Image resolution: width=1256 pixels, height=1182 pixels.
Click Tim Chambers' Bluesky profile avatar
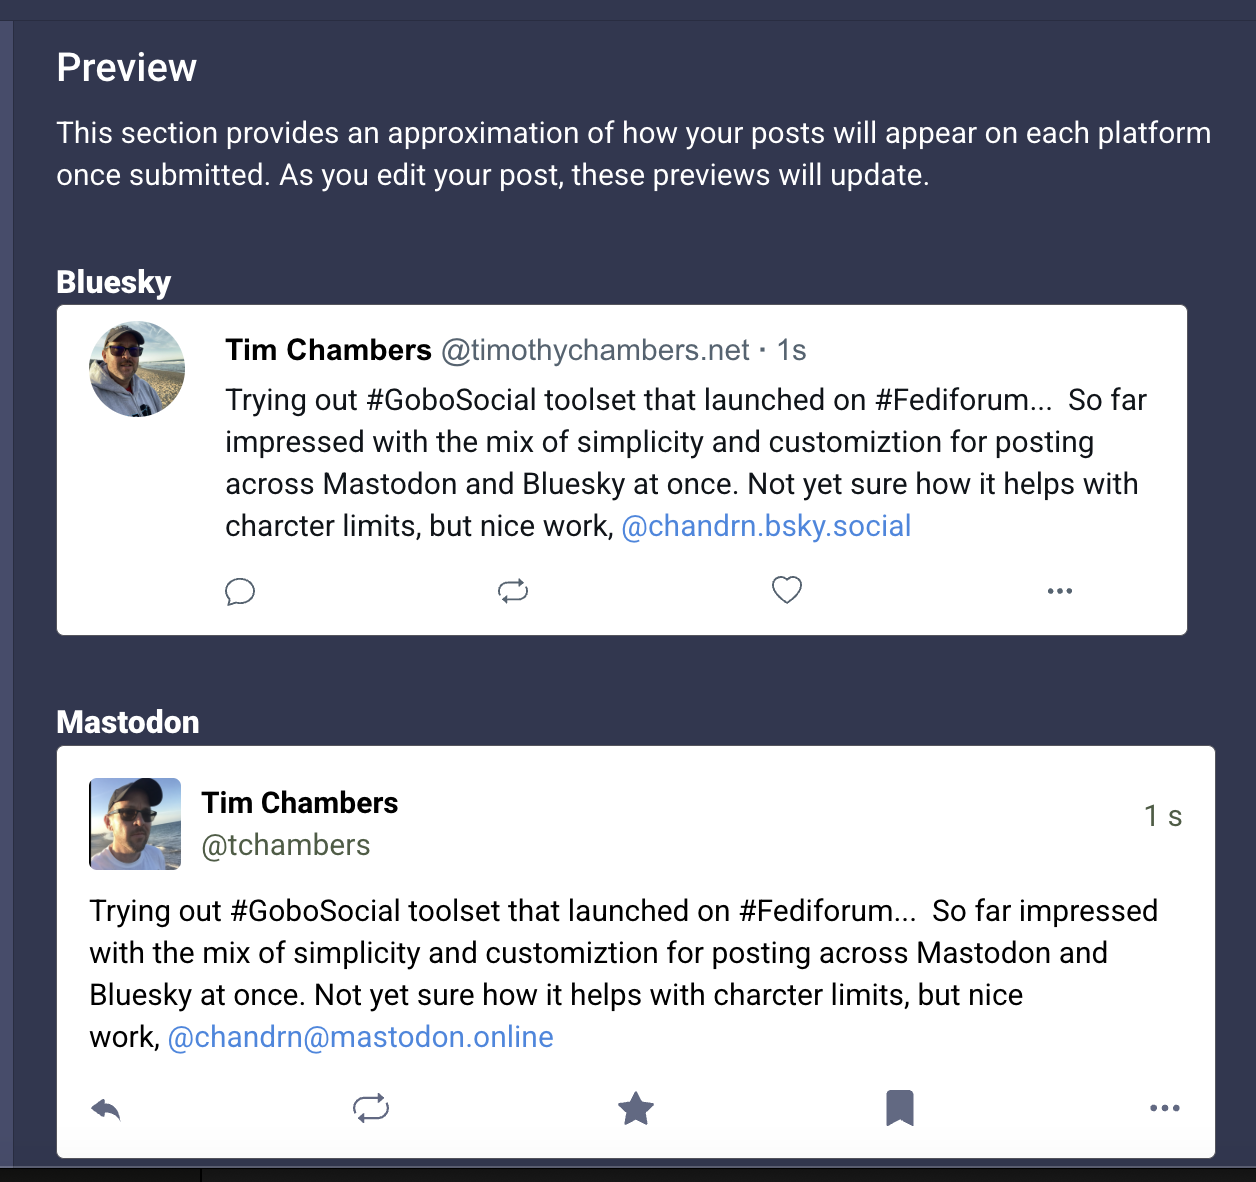pos(137,369)
